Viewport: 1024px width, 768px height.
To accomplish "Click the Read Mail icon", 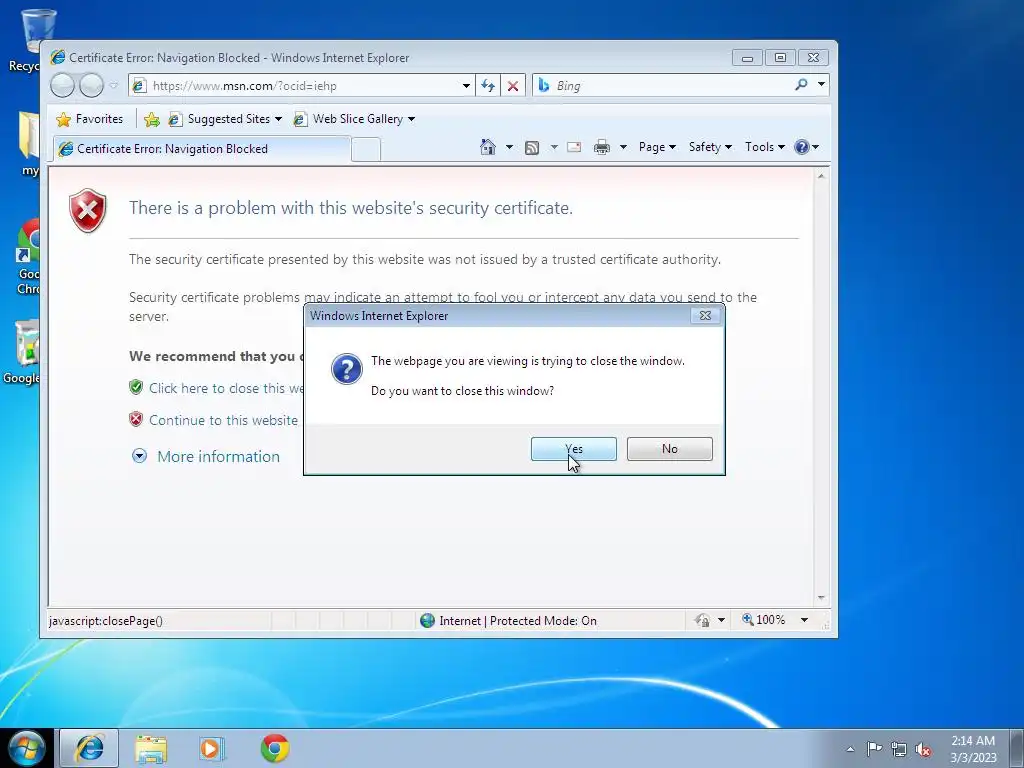I will tap(574, 147).
